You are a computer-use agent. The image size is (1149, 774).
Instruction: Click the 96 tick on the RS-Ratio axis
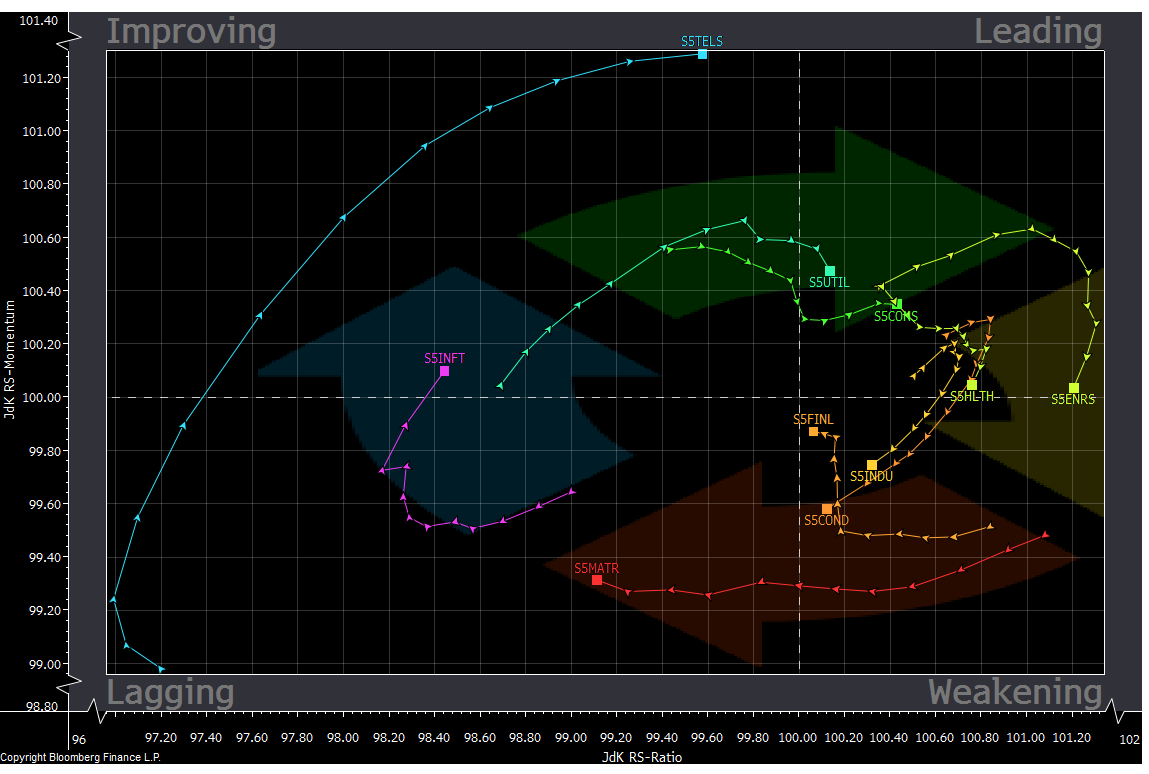(x=78, y=740)
